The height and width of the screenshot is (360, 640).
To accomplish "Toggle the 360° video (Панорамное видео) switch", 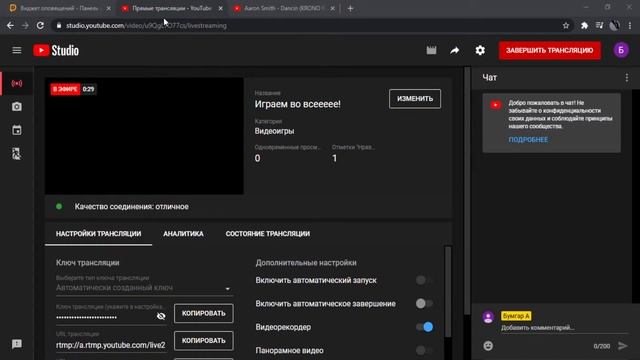I will (424, 350).
